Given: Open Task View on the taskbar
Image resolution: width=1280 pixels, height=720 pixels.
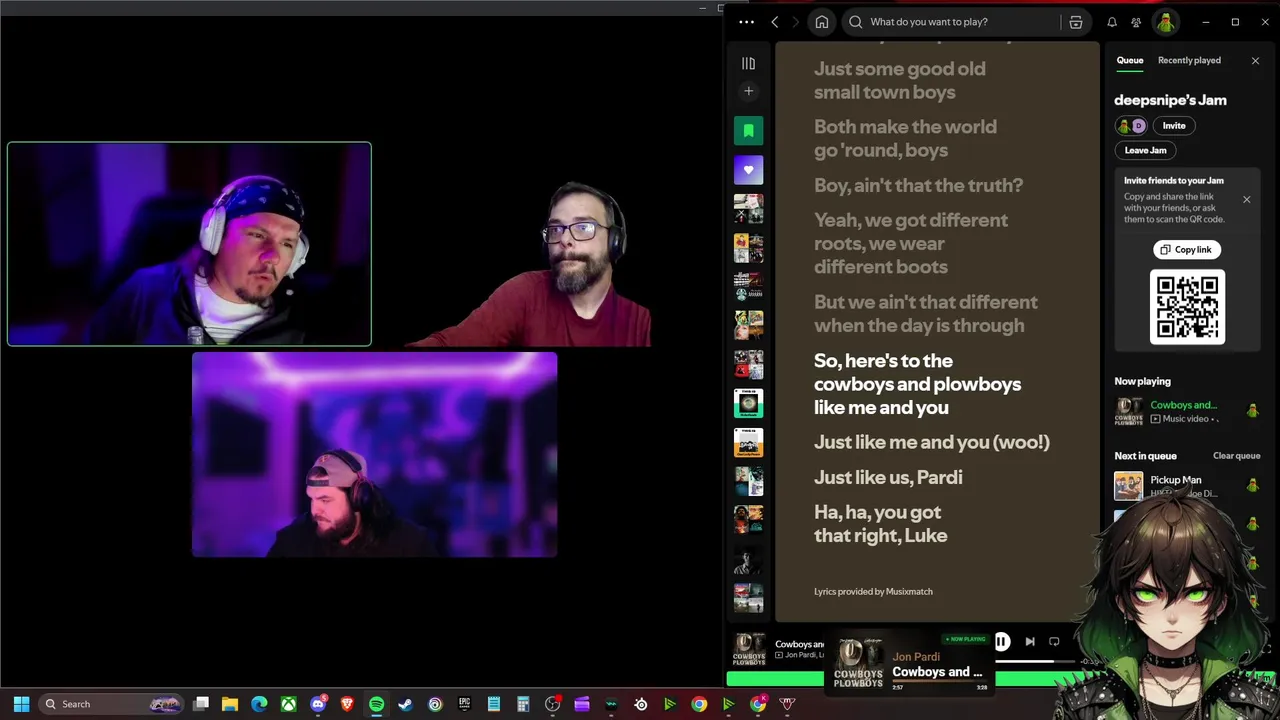Looking at the screenshot, I should tap(201, 704).
